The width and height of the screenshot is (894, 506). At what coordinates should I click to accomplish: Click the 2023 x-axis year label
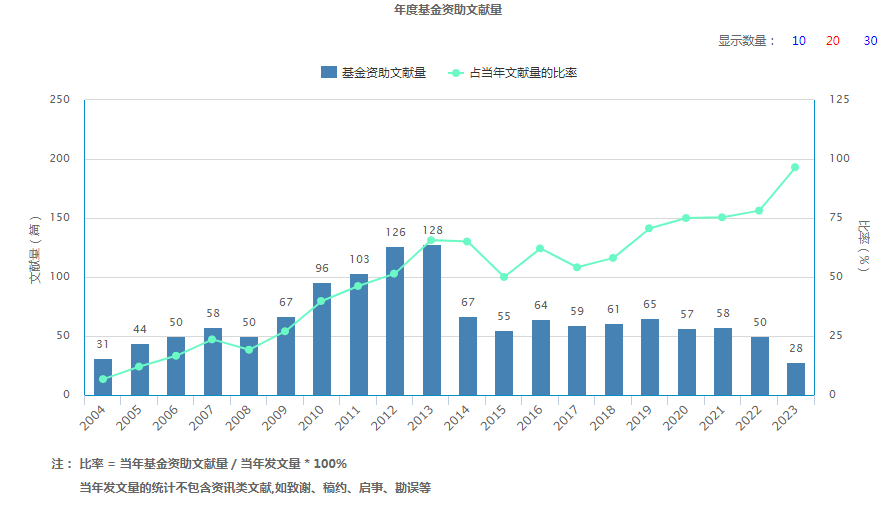coord(785,418)
